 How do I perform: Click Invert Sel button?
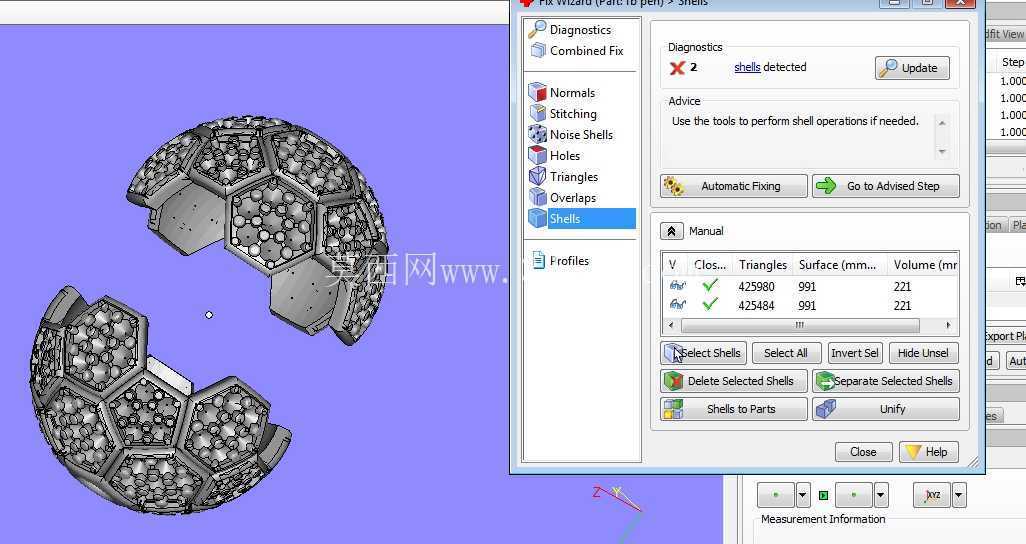coord(855,353)
